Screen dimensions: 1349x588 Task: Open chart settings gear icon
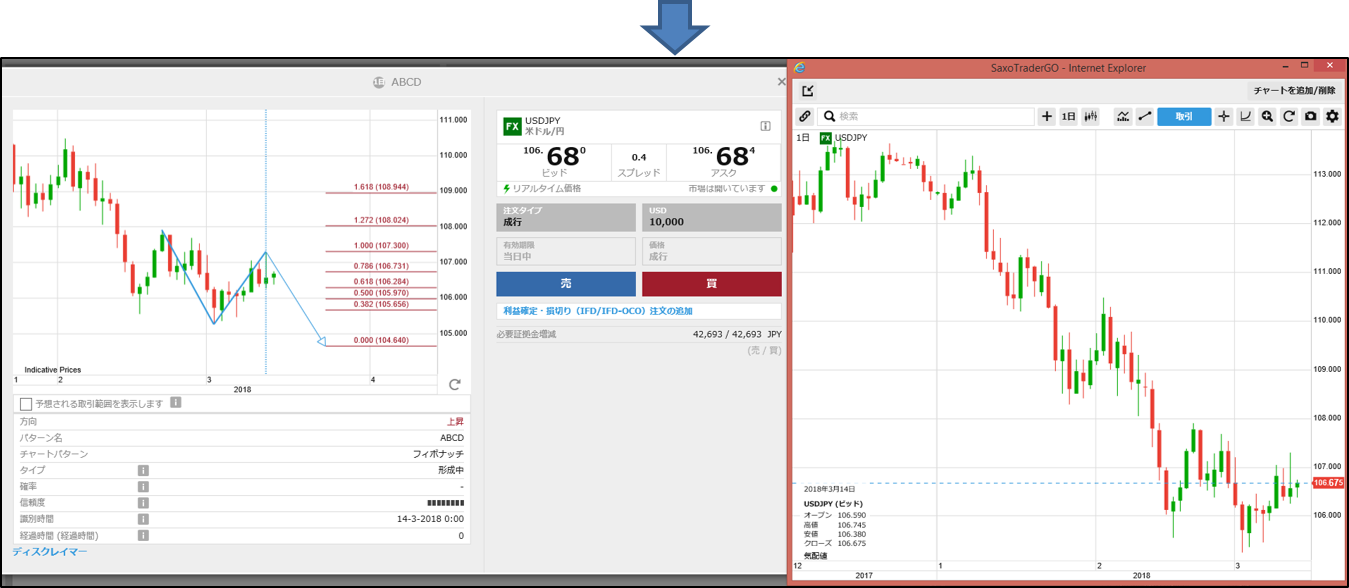point(1332,116)
